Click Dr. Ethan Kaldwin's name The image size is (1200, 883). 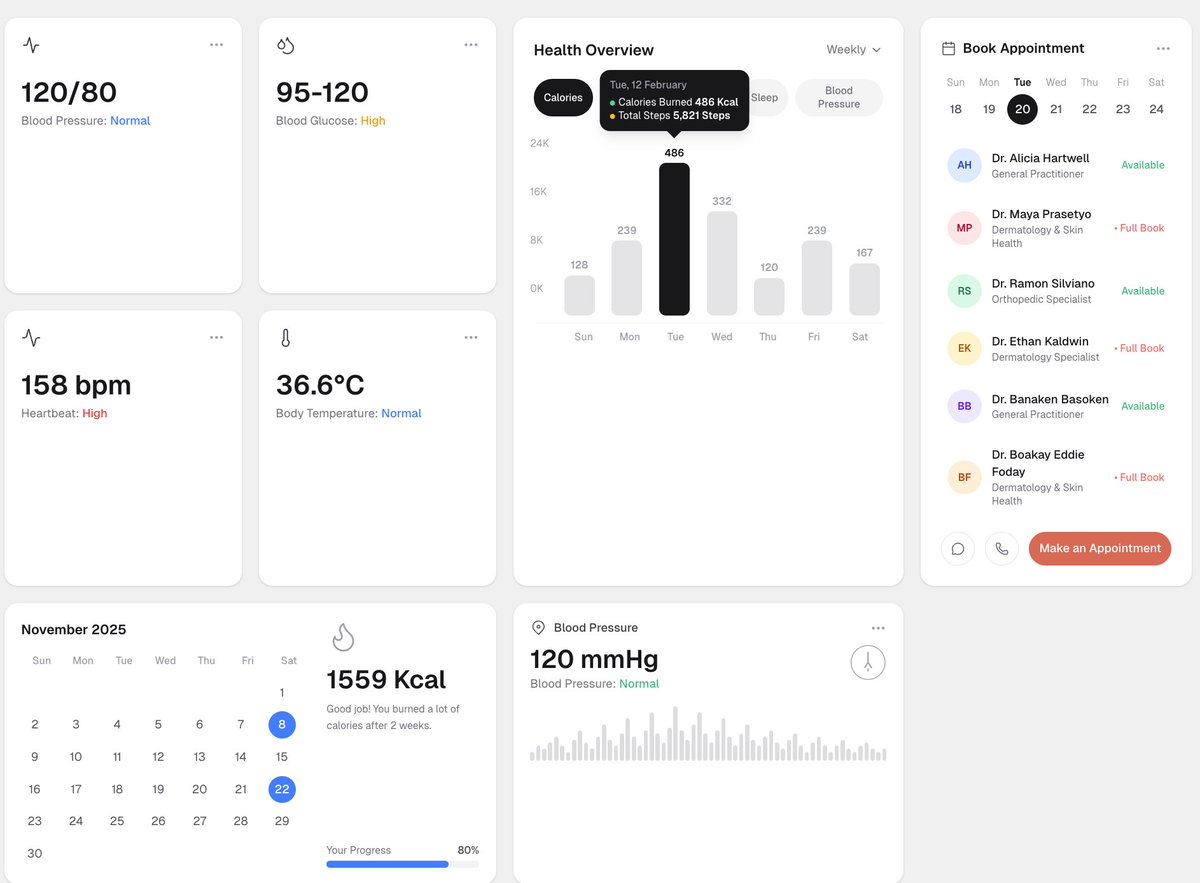tap(1040, 341)
